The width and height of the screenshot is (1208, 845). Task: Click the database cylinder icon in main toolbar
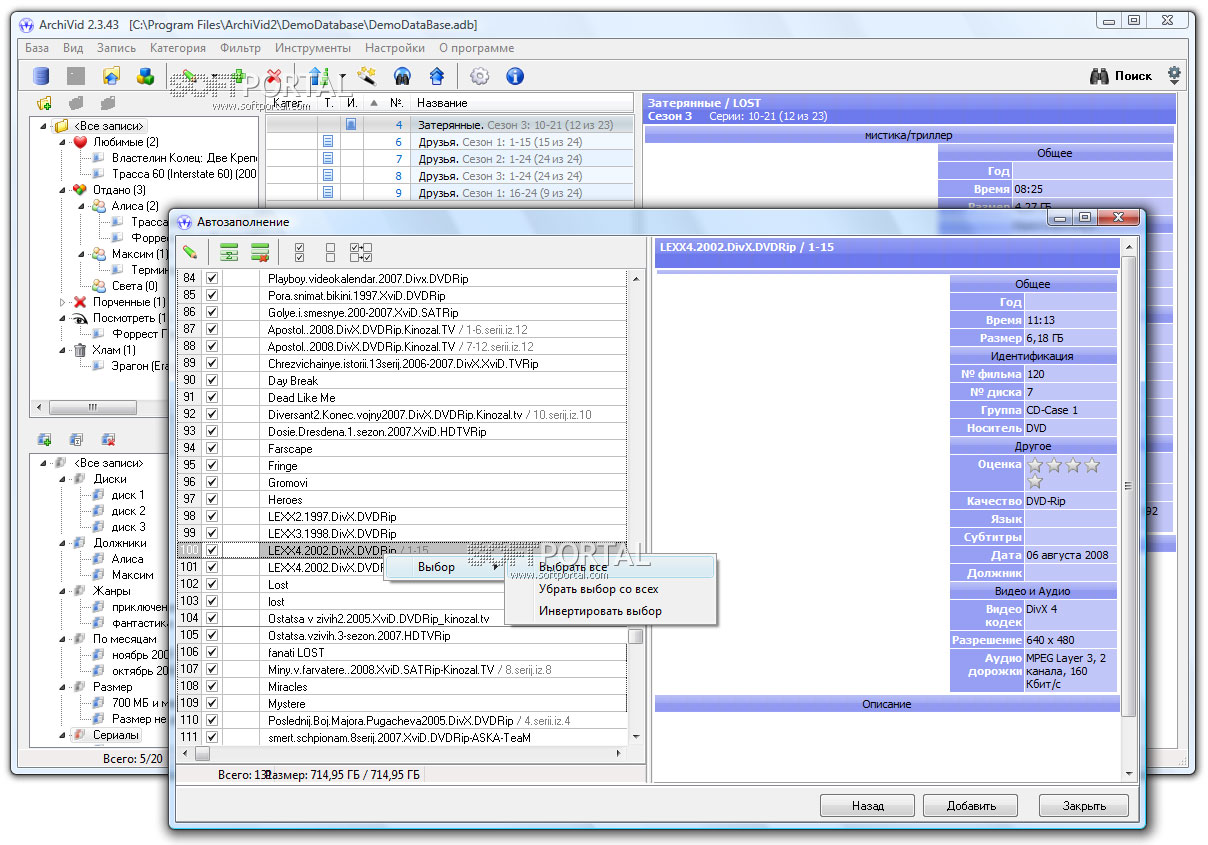coord(42,76)
